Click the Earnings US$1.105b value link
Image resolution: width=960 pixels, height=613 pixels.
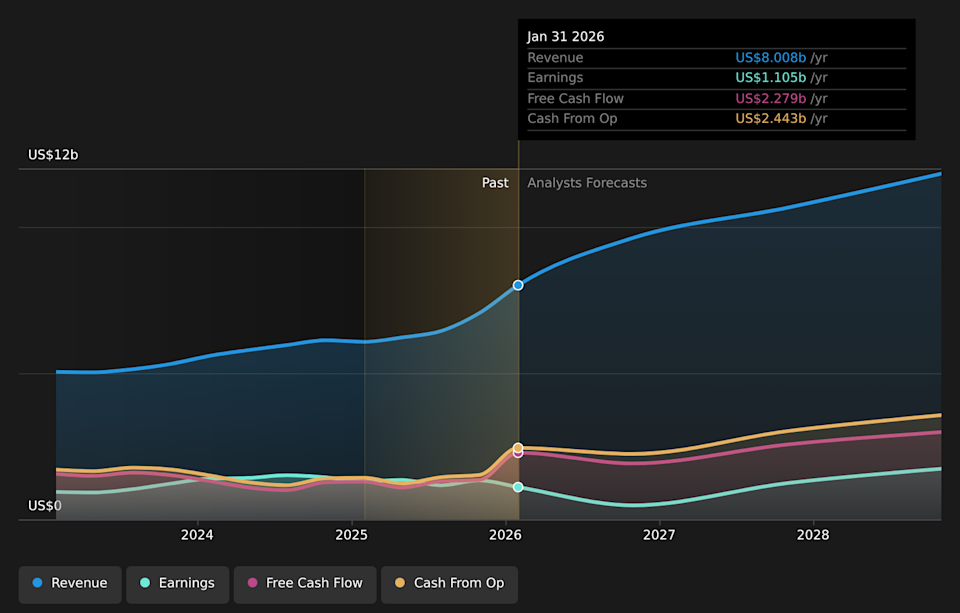(770, 77)
